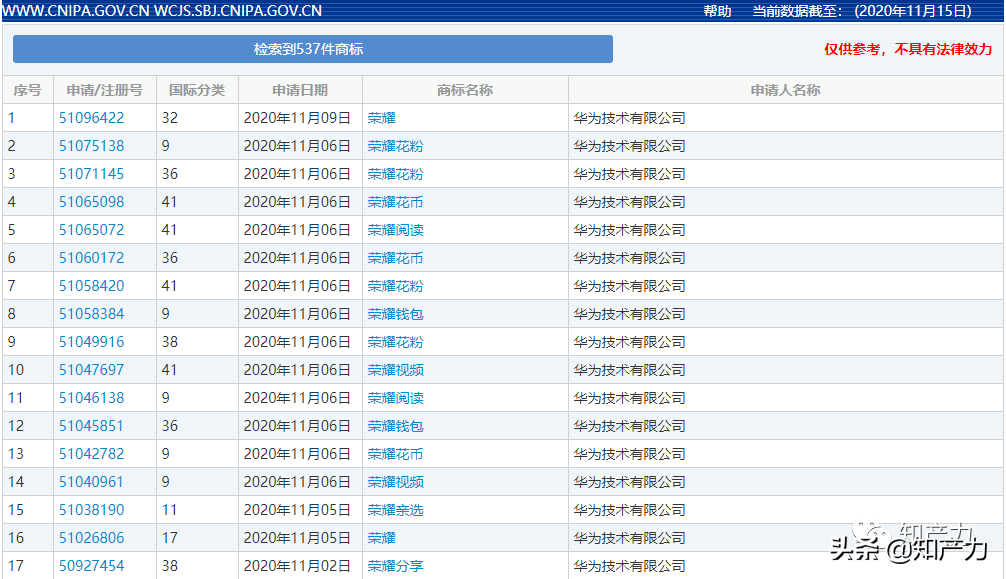Open trademark 荣耀视频 in row 10

point(395,370)
